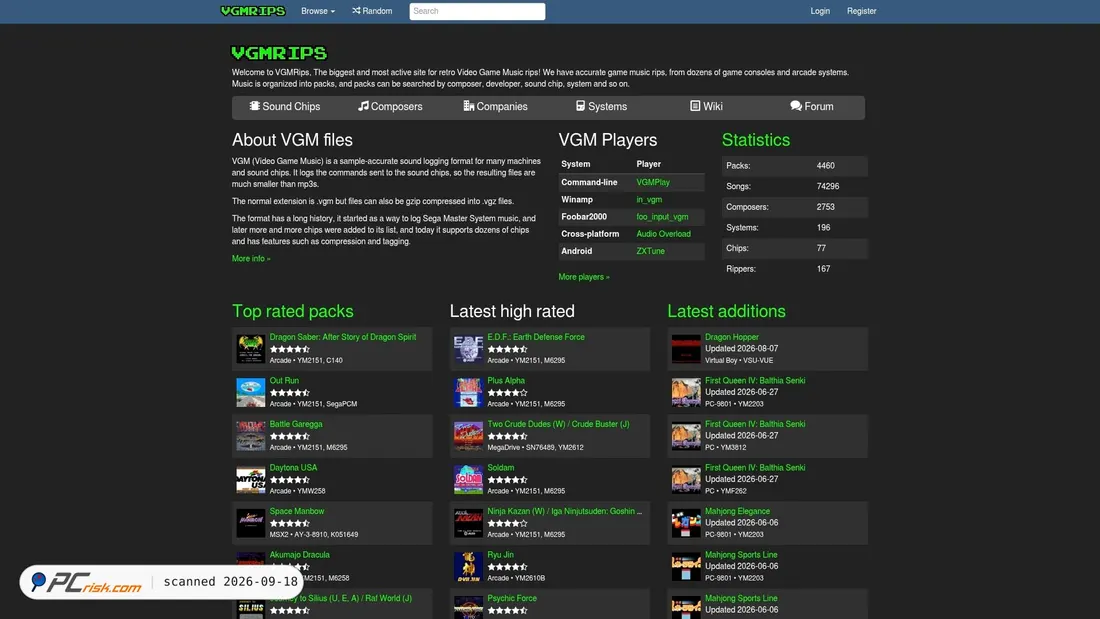Open First Queen IV listed under YM3812

(x=755, y=425)
